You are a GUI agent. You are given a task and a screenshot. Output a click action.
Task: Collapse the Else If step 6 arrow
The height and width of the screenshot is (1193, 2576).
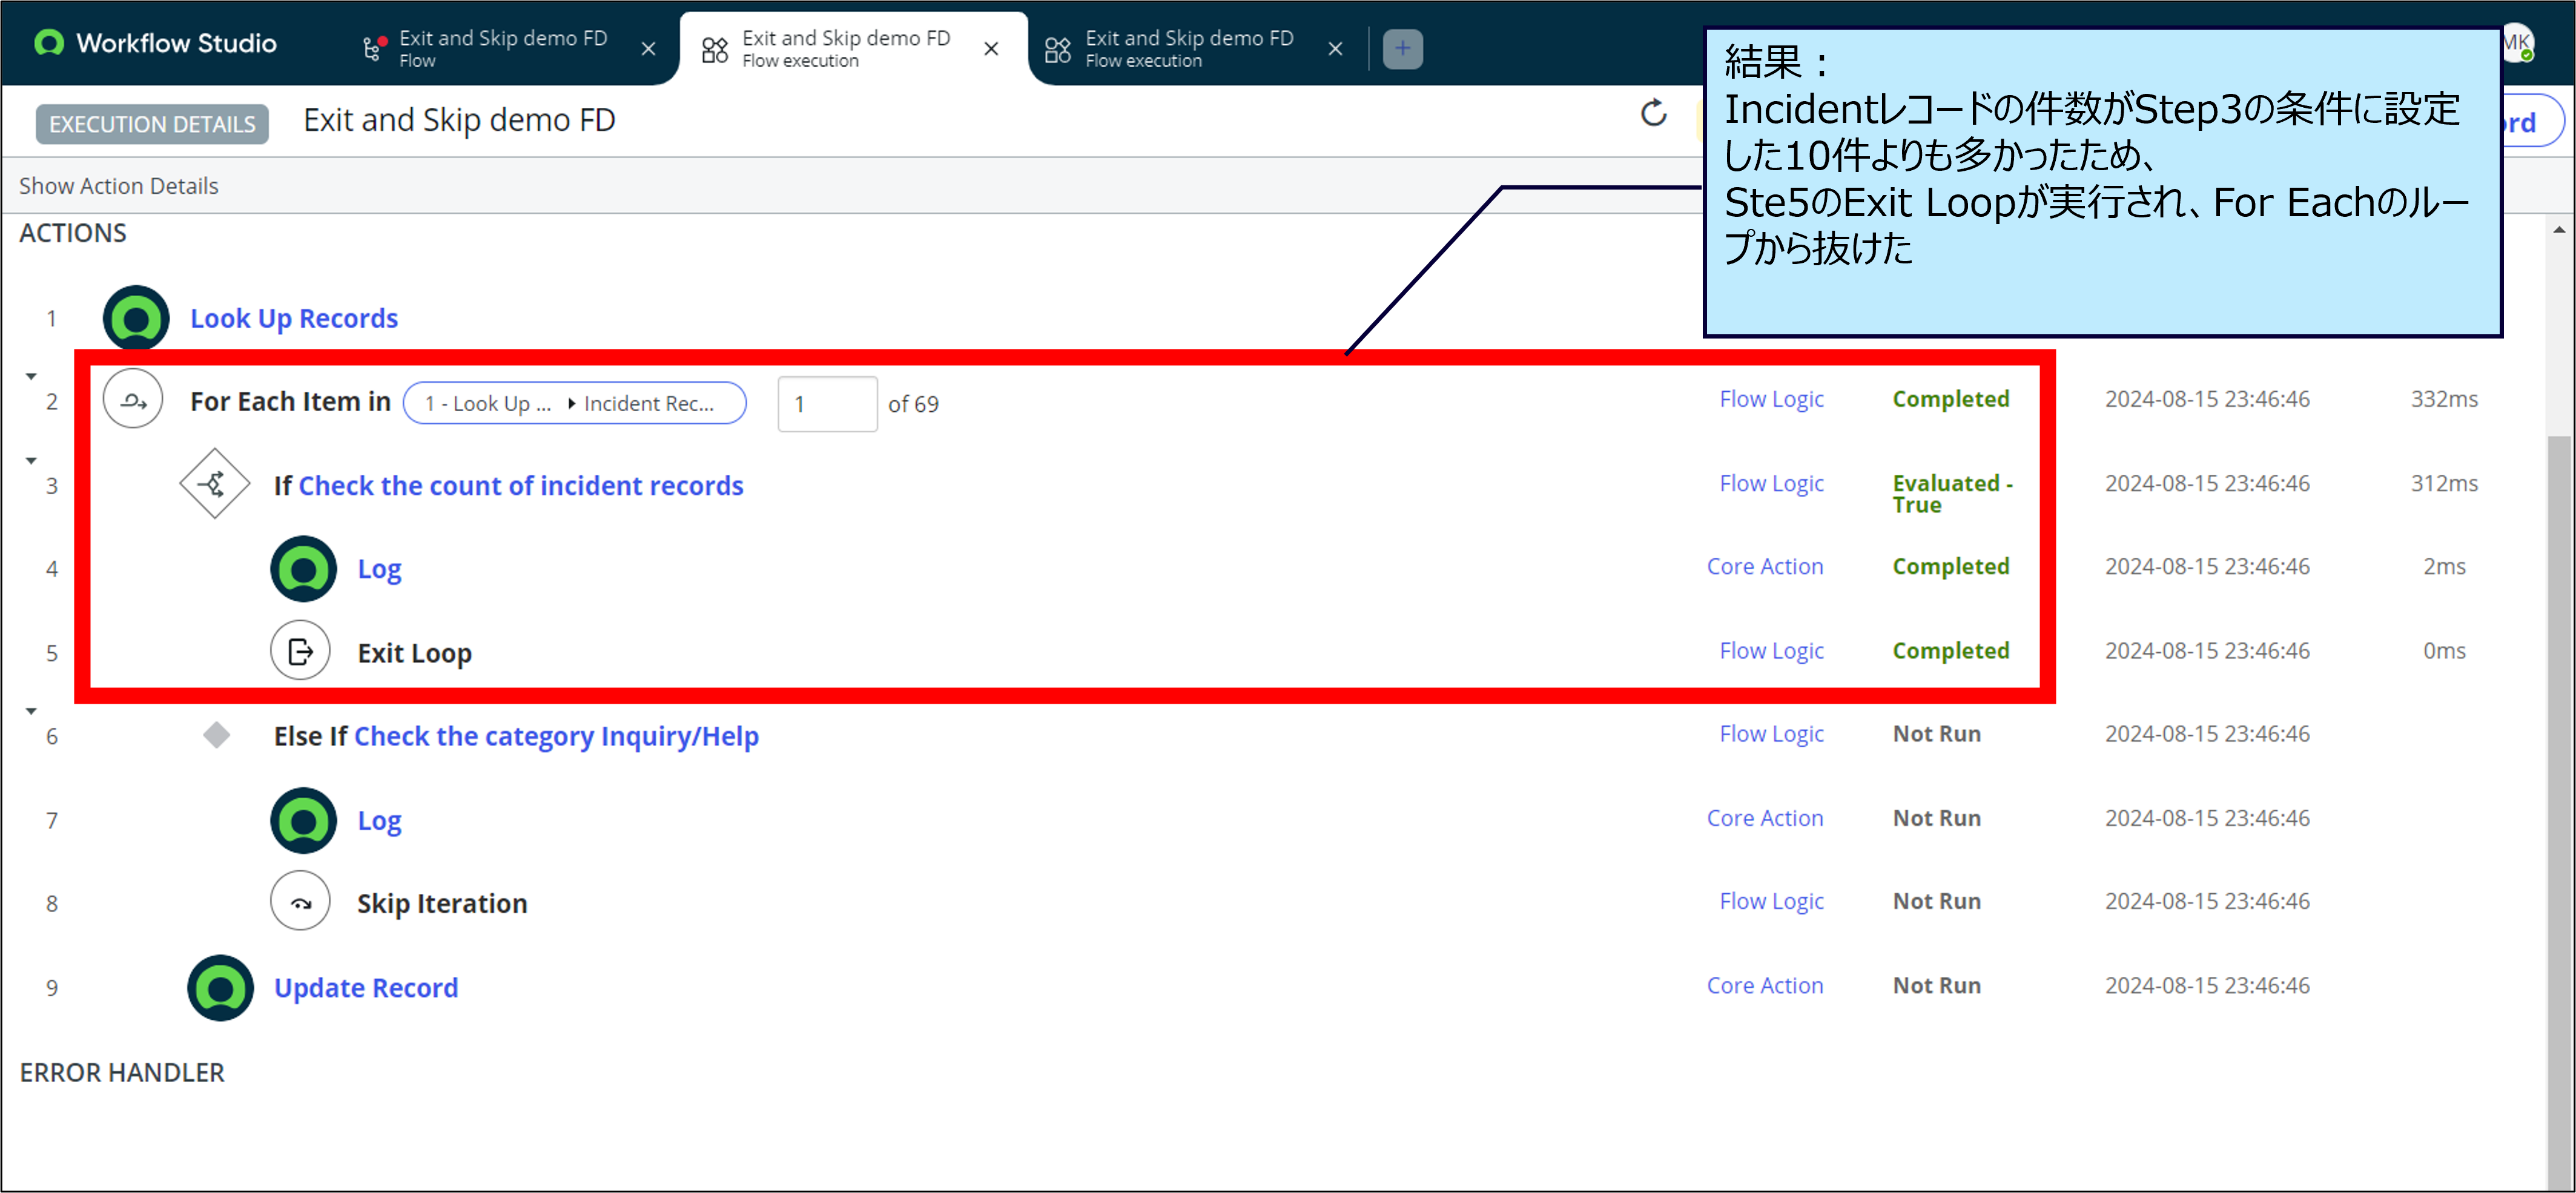(x=31, y=711)
